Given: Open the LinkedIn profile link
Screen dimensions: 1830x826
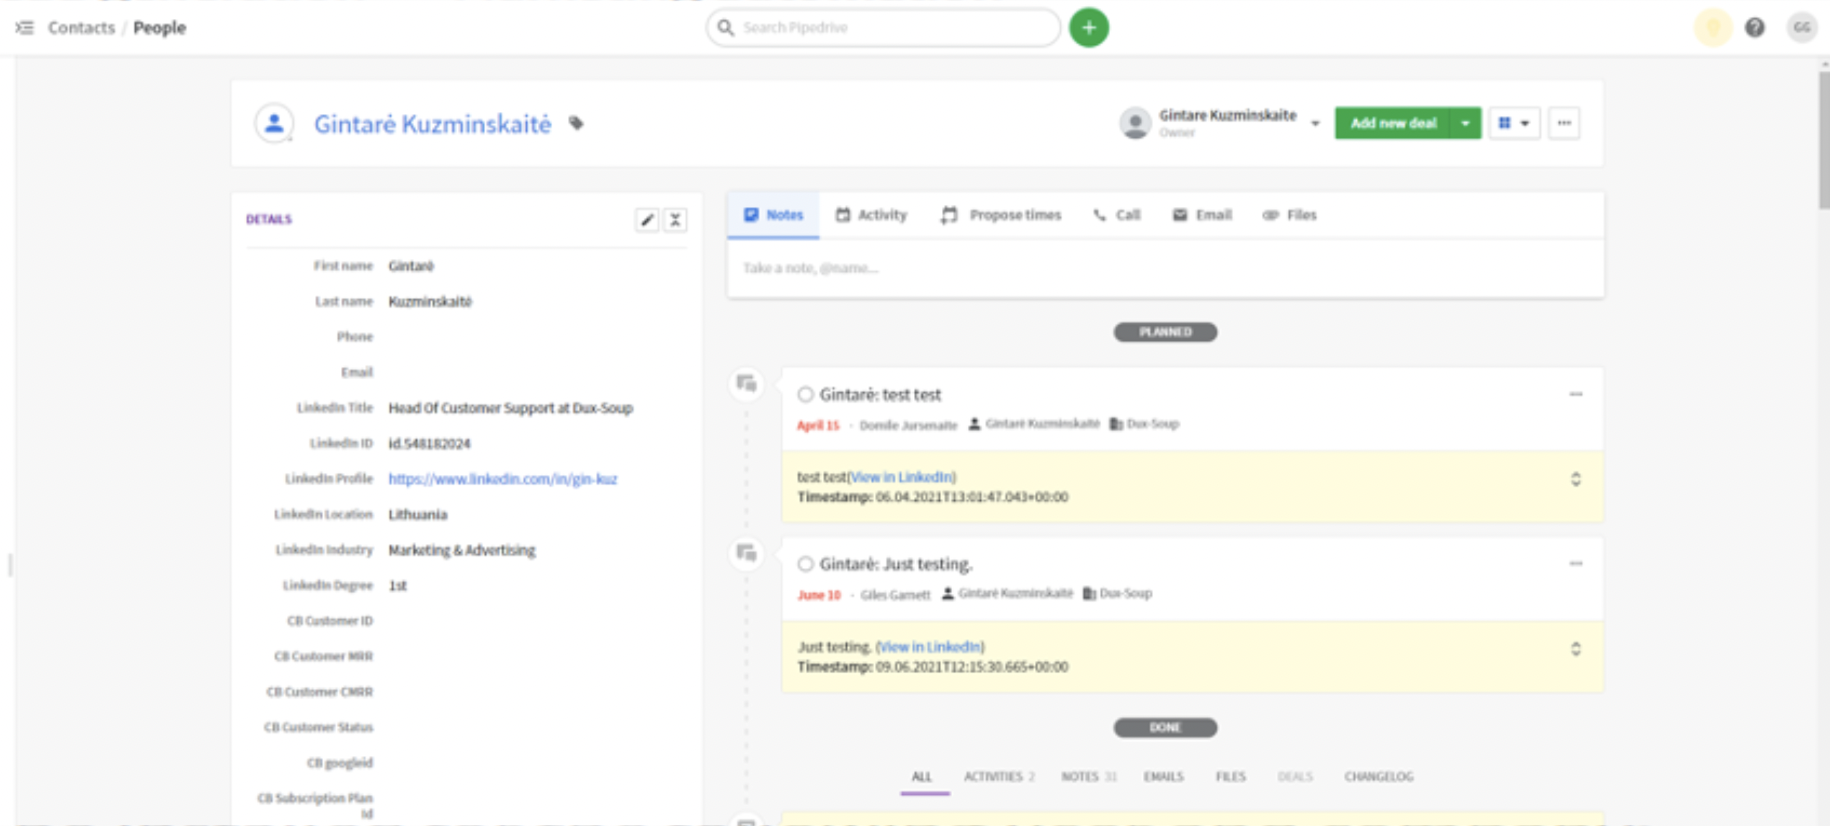Looking at the screenshot, I should tap(502, 479).
